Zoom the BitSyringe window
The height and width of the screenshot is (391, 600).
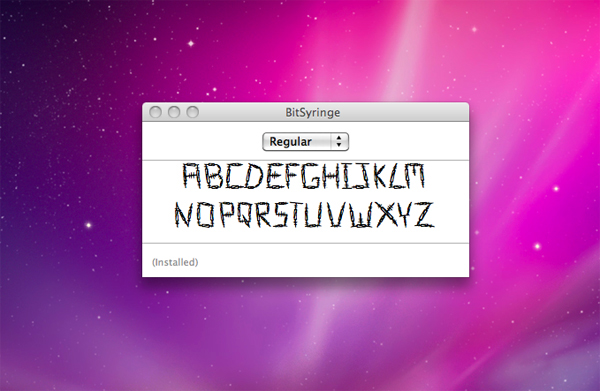192,112
